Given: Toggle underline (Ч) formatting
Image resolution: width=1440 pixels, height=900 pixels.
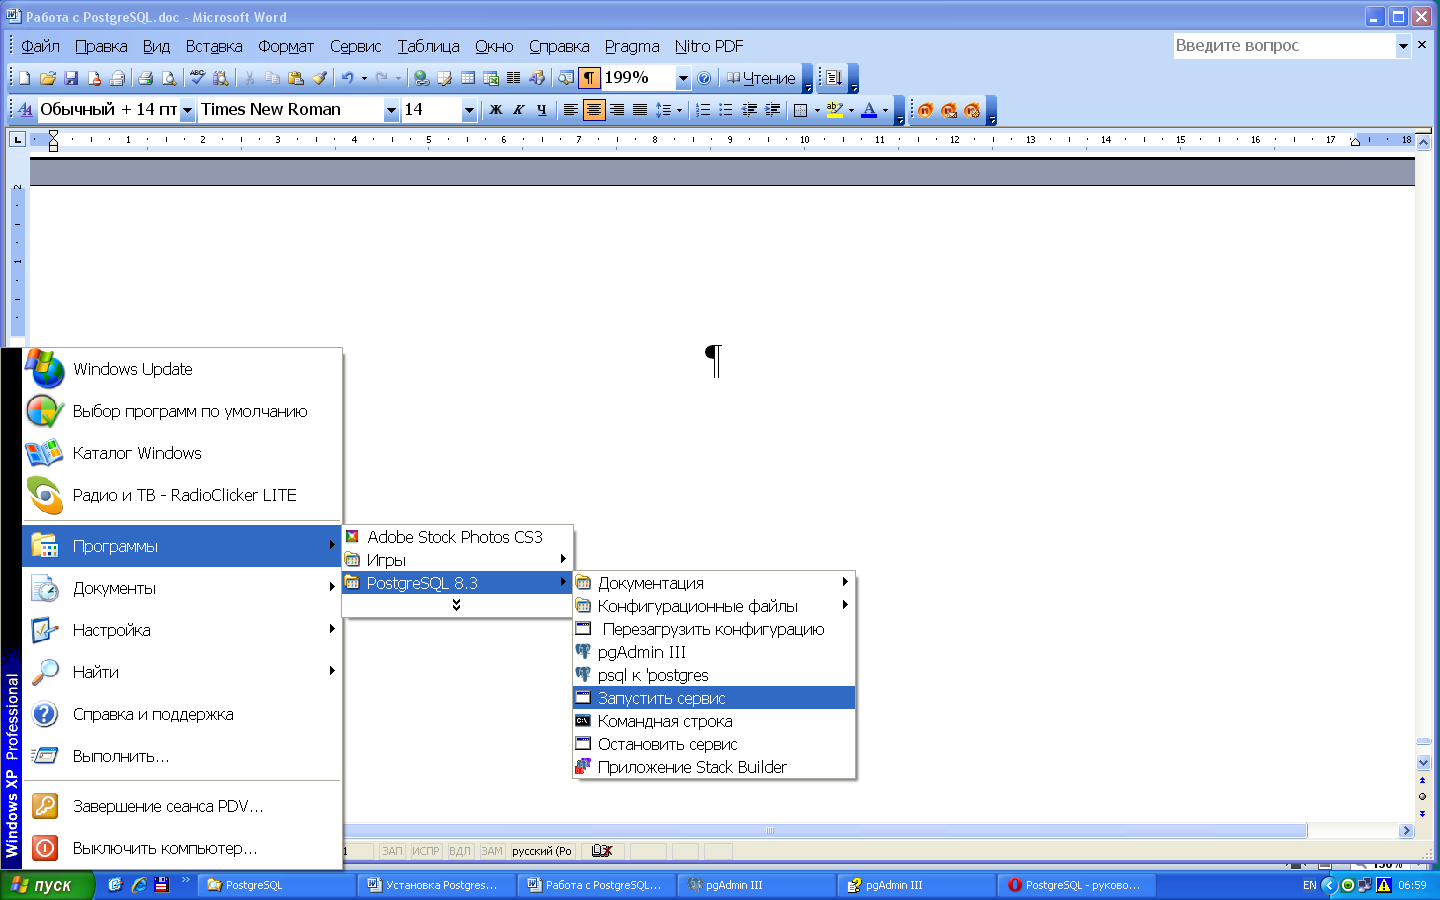Looking at the screenshot, I should [541, 110].
